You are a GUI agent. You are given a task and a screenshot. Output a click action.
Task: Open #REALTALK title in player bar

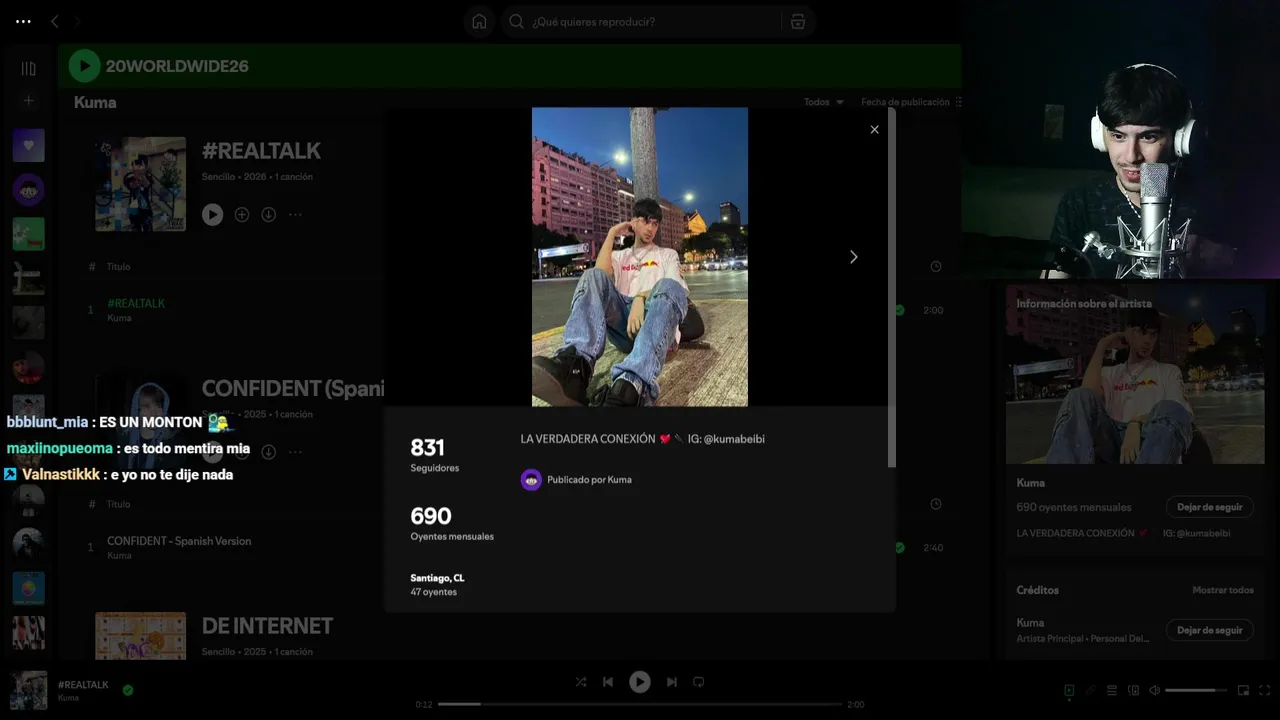tap(83, 684)
